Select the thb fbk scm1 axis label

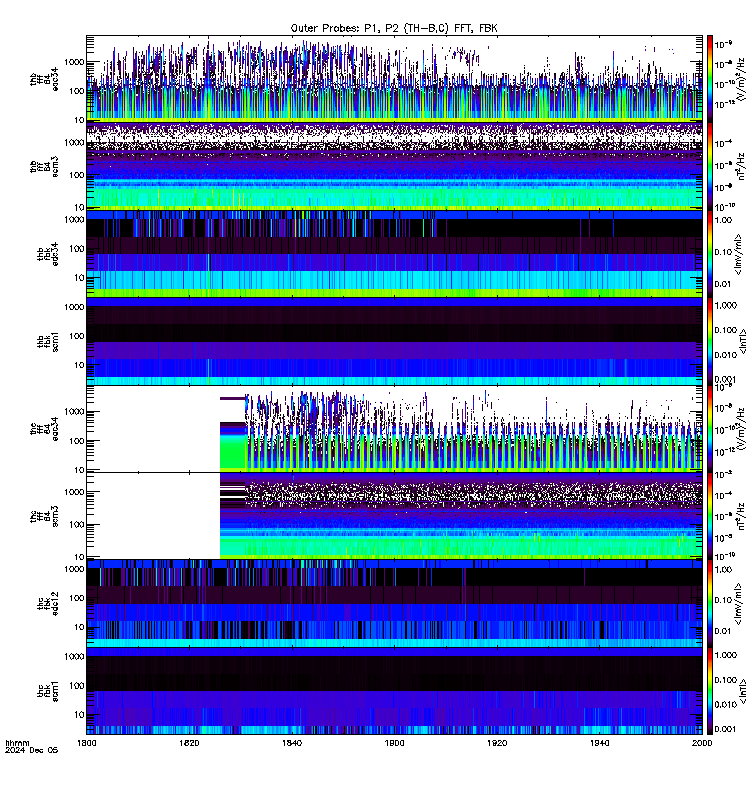(x=48, y=341)
